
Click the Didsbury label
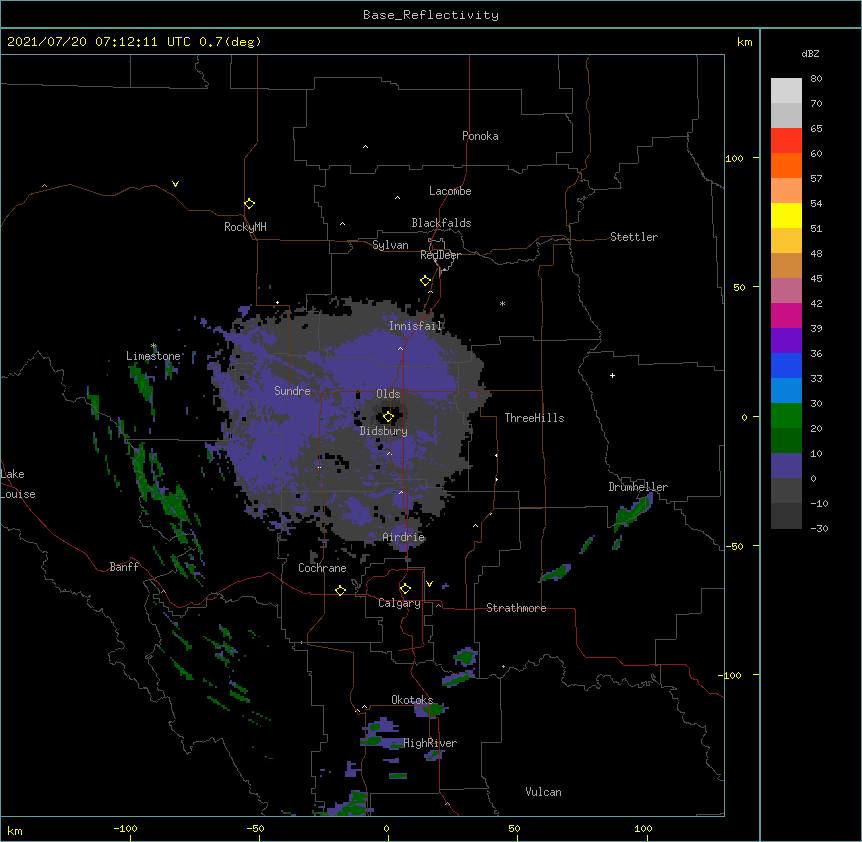tap(384, 431)
